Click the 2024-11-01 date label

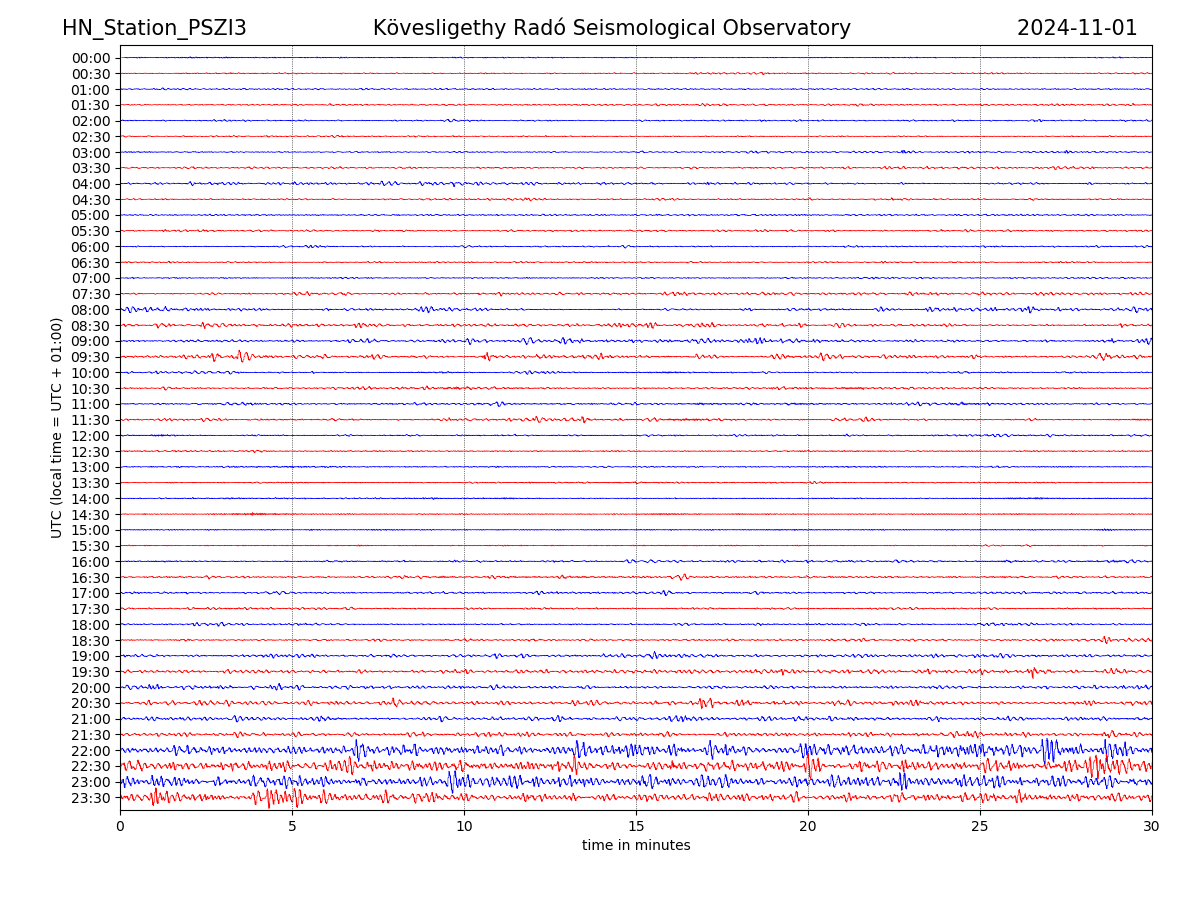coord(1077,28)
